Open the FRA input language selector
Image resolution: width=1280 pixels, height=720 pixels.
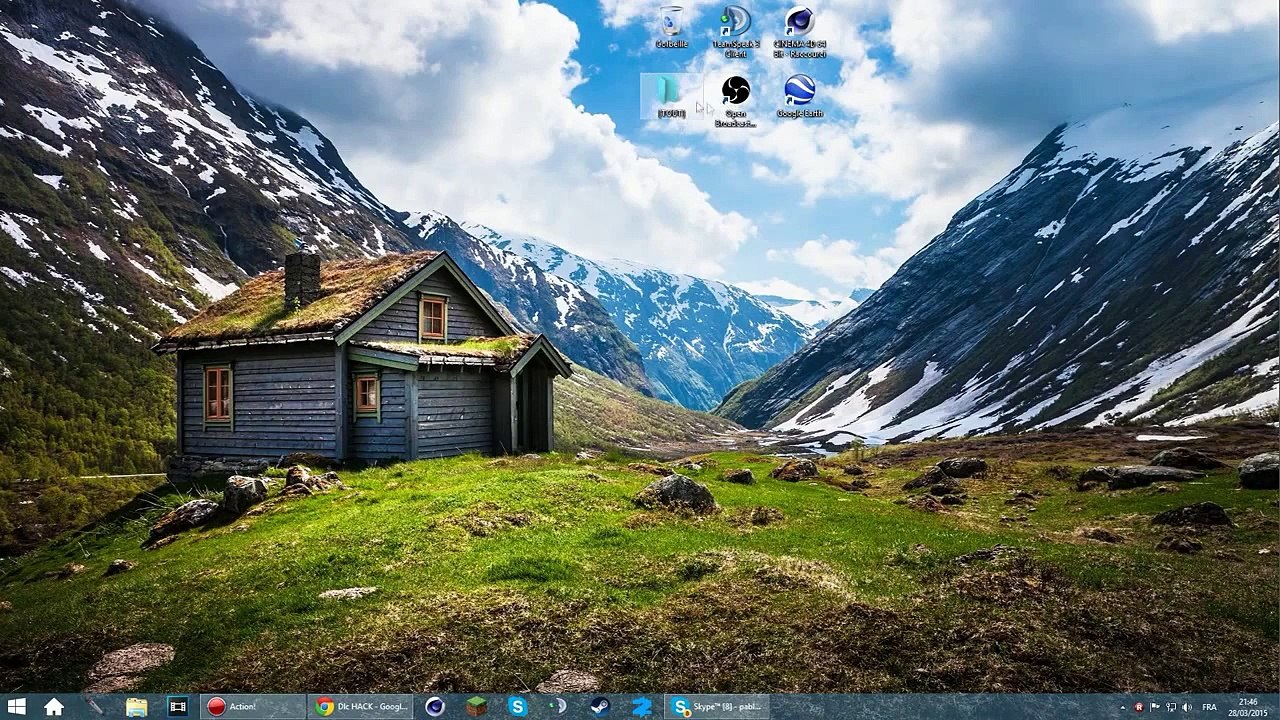tap(1209, 707)
